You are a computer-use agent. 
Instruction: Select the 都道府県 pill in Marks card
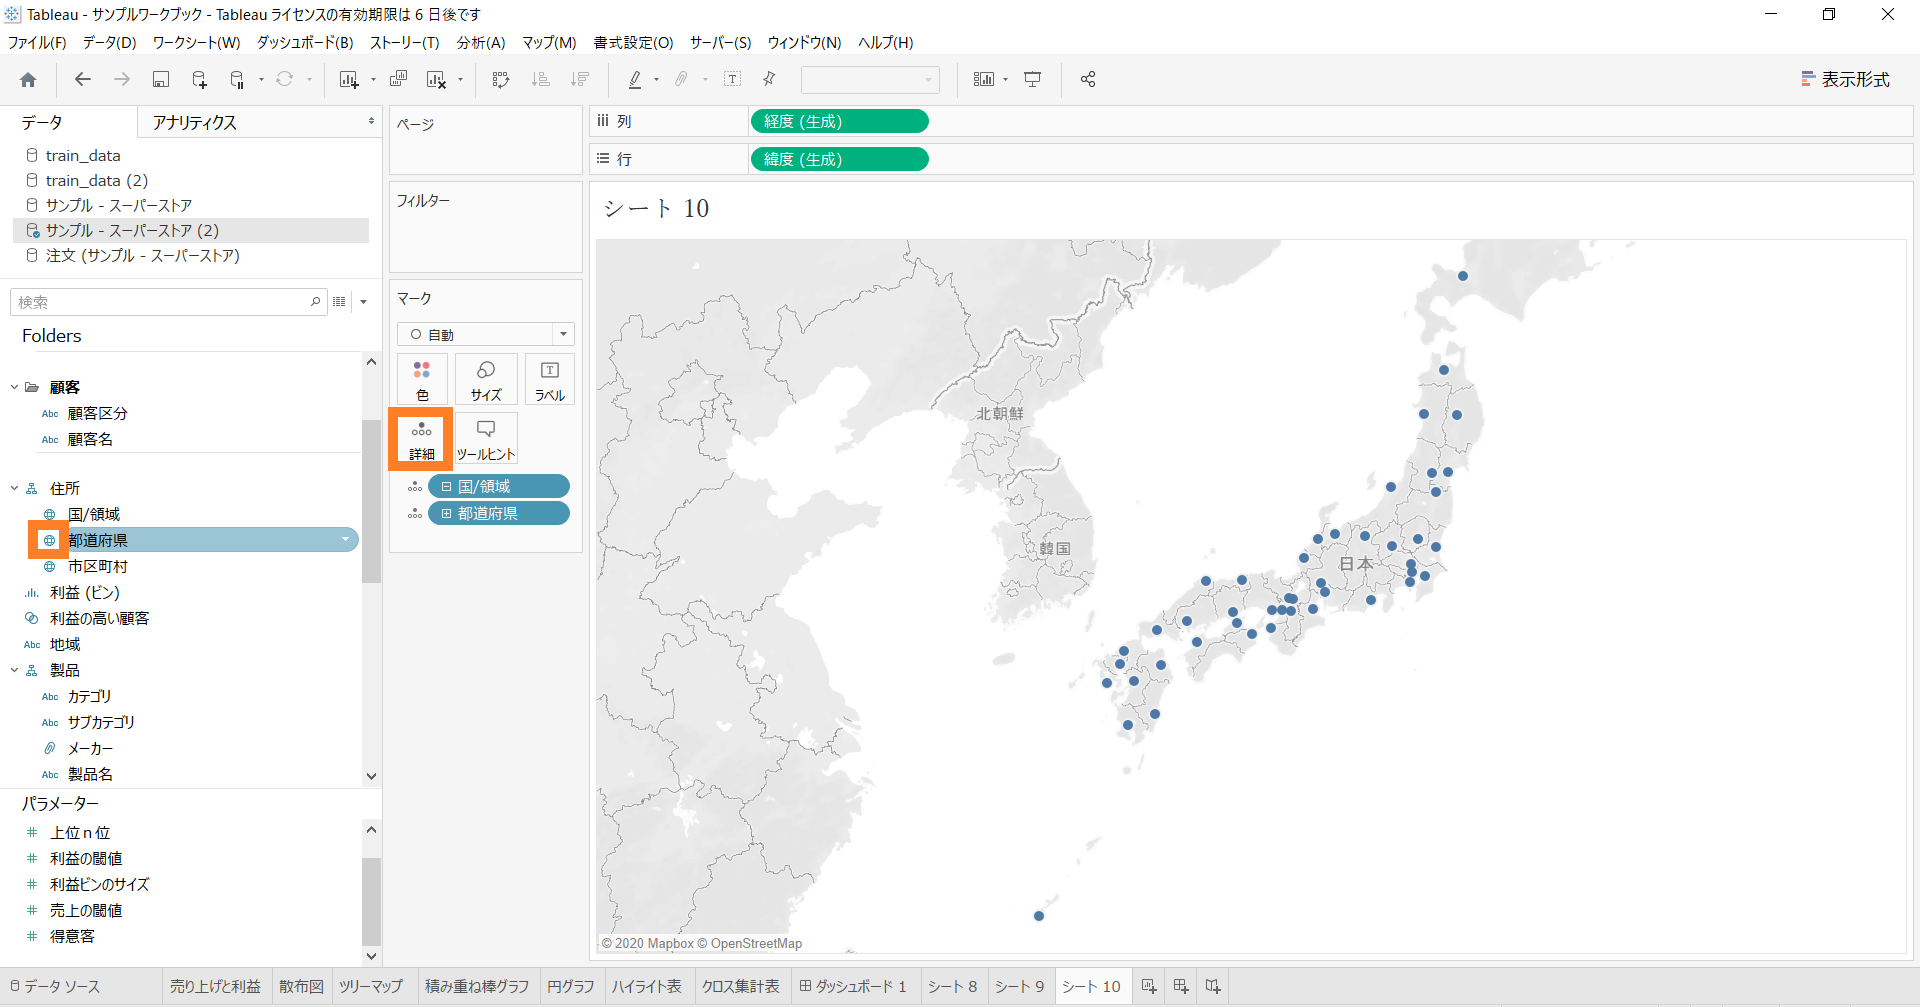pyautogui.click(x=499, y=513)
